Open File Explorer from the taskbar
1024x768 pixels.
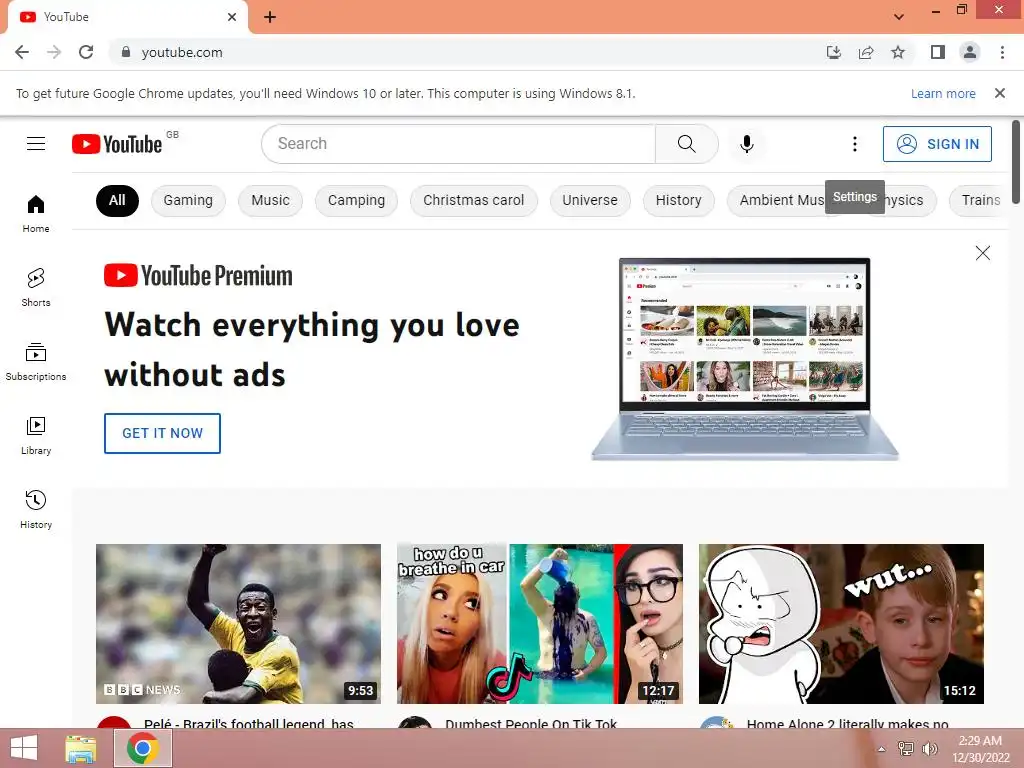[x=81, y=748]
